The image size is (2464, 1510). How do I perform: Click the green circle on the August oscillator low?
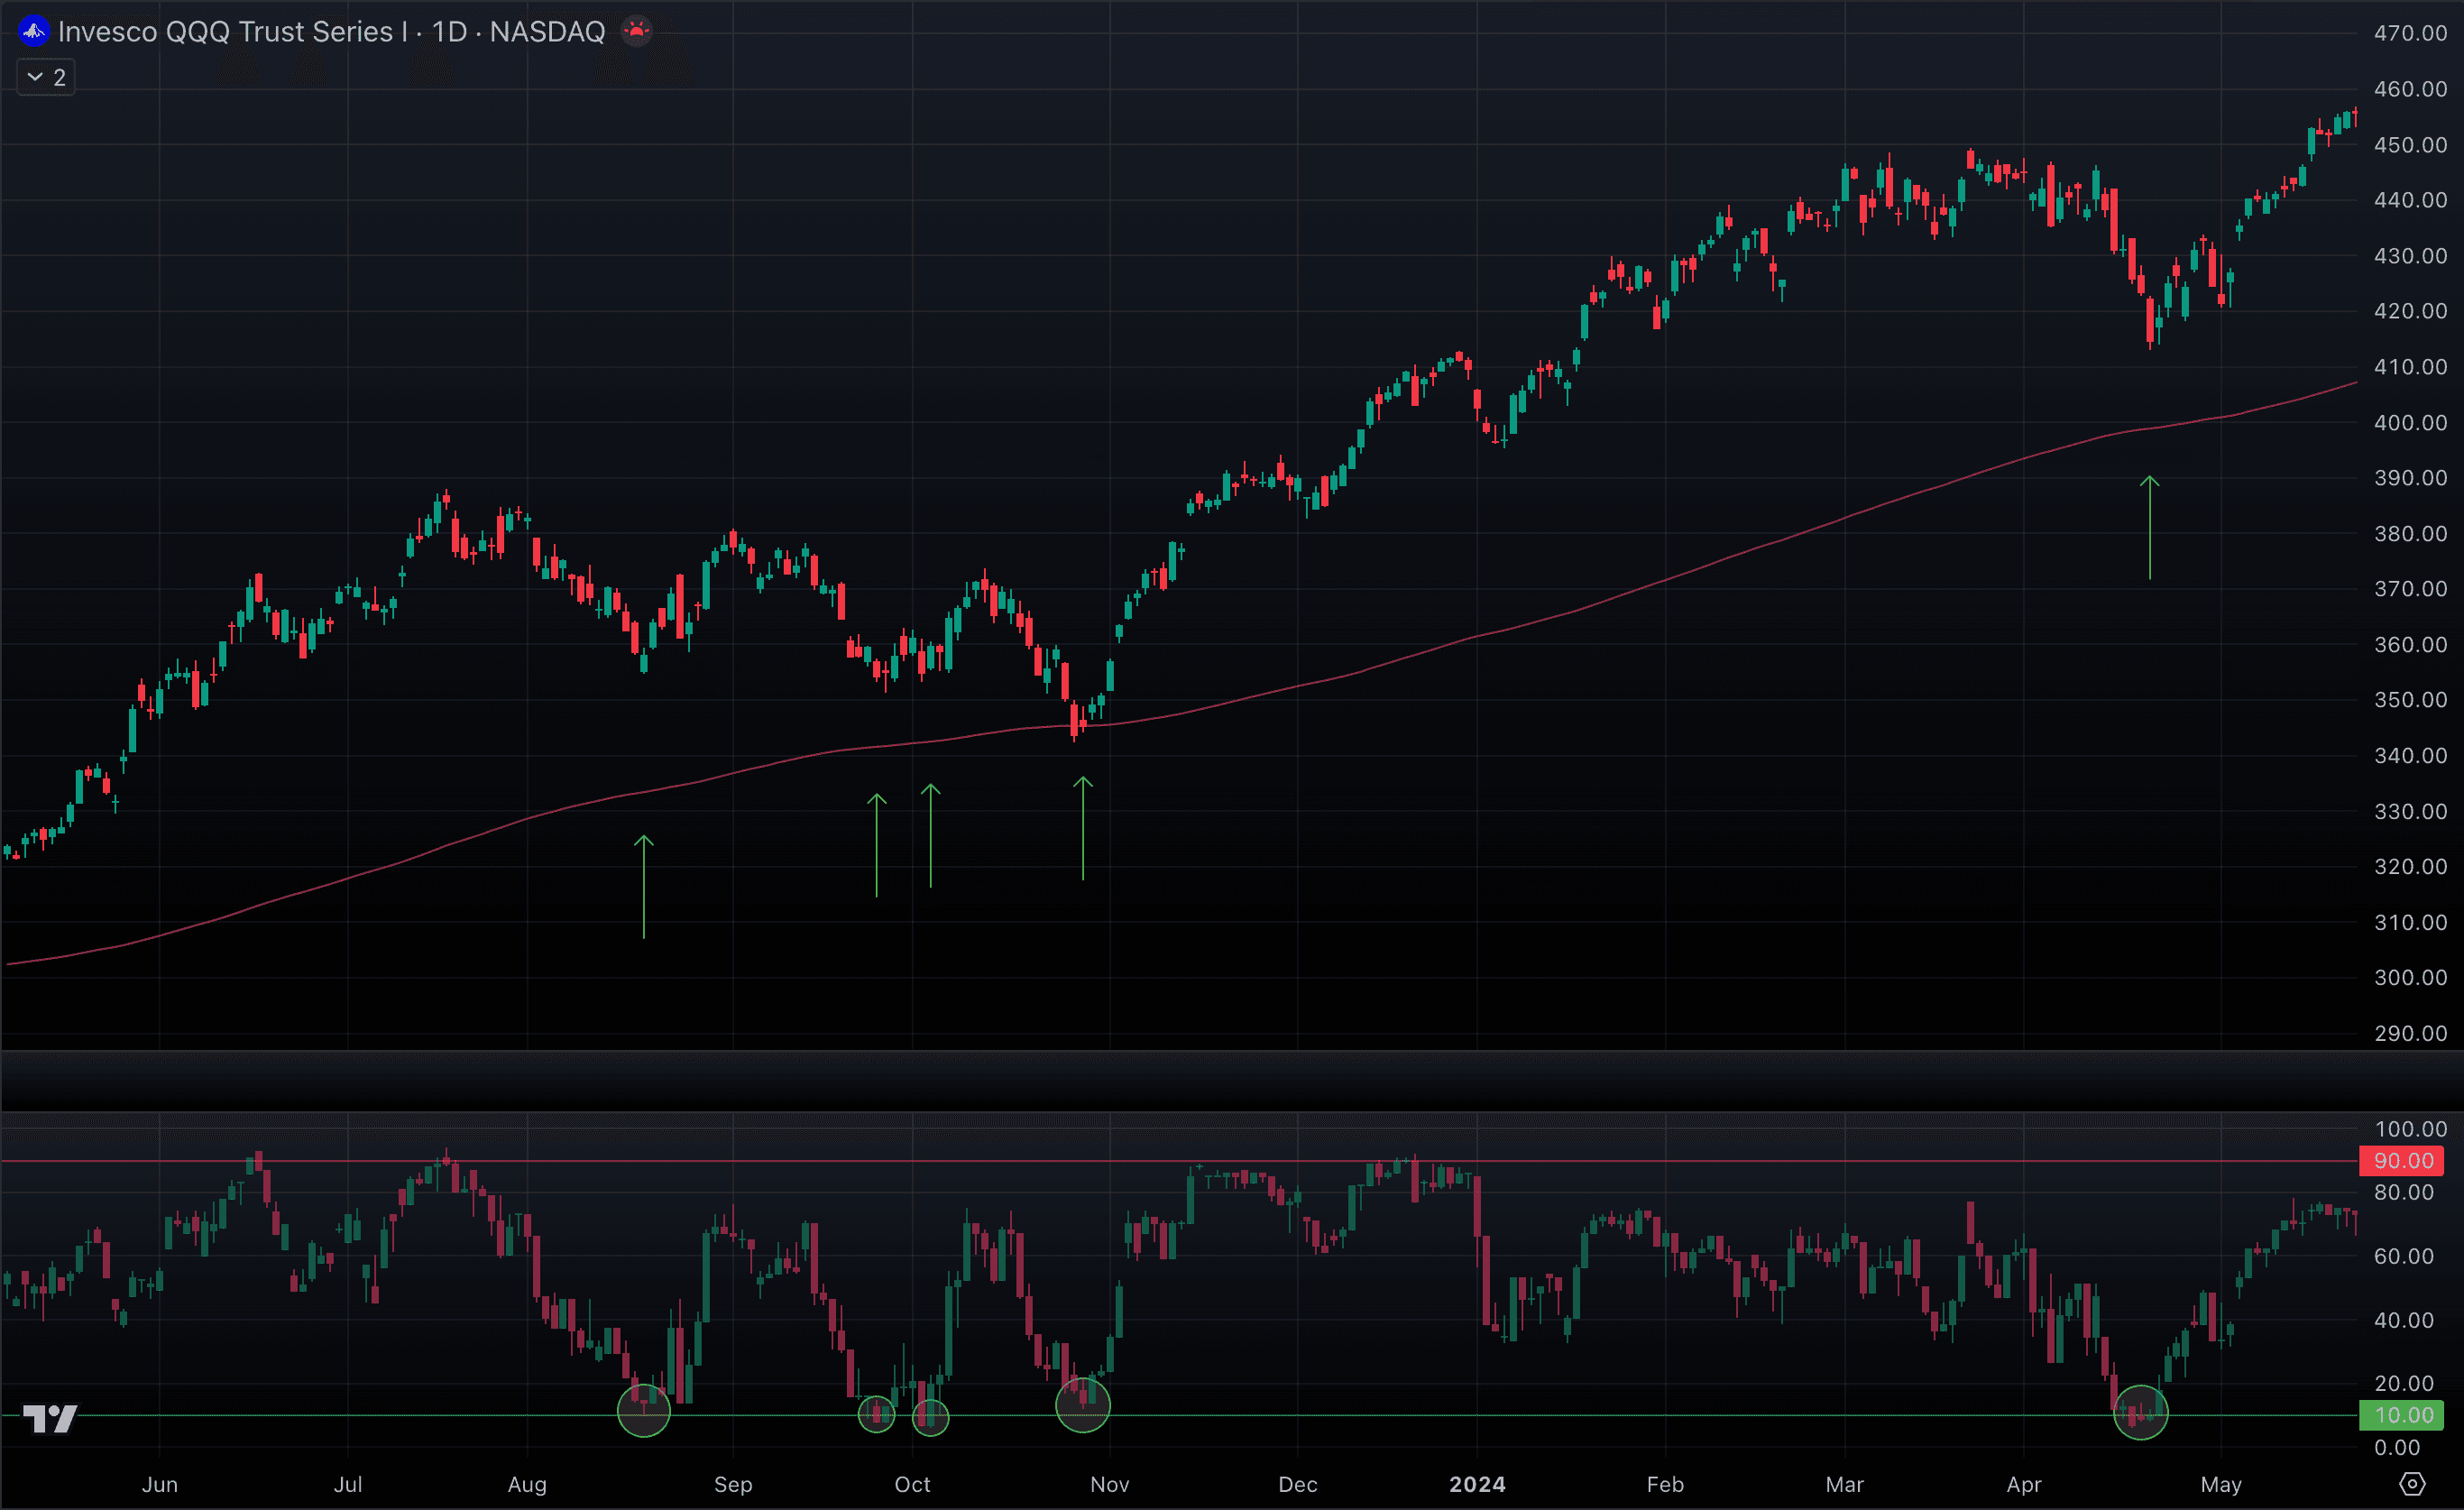(644, 1410)
